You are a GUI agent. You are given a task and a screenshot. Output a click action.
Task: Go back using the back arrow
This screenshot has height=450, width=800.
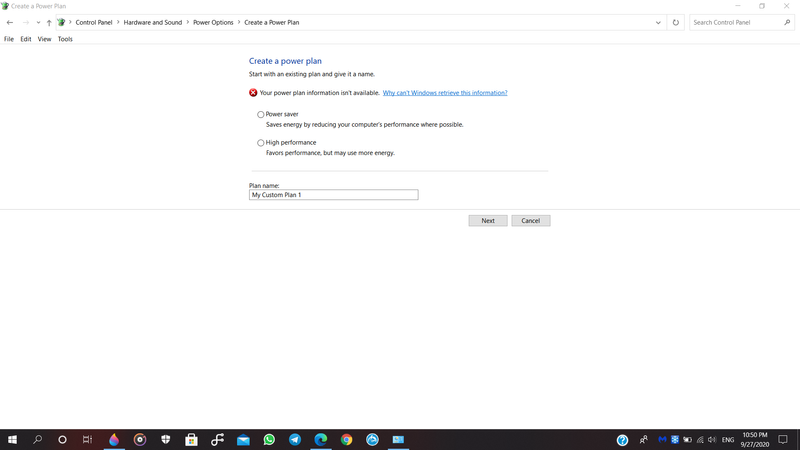[10, 22]
